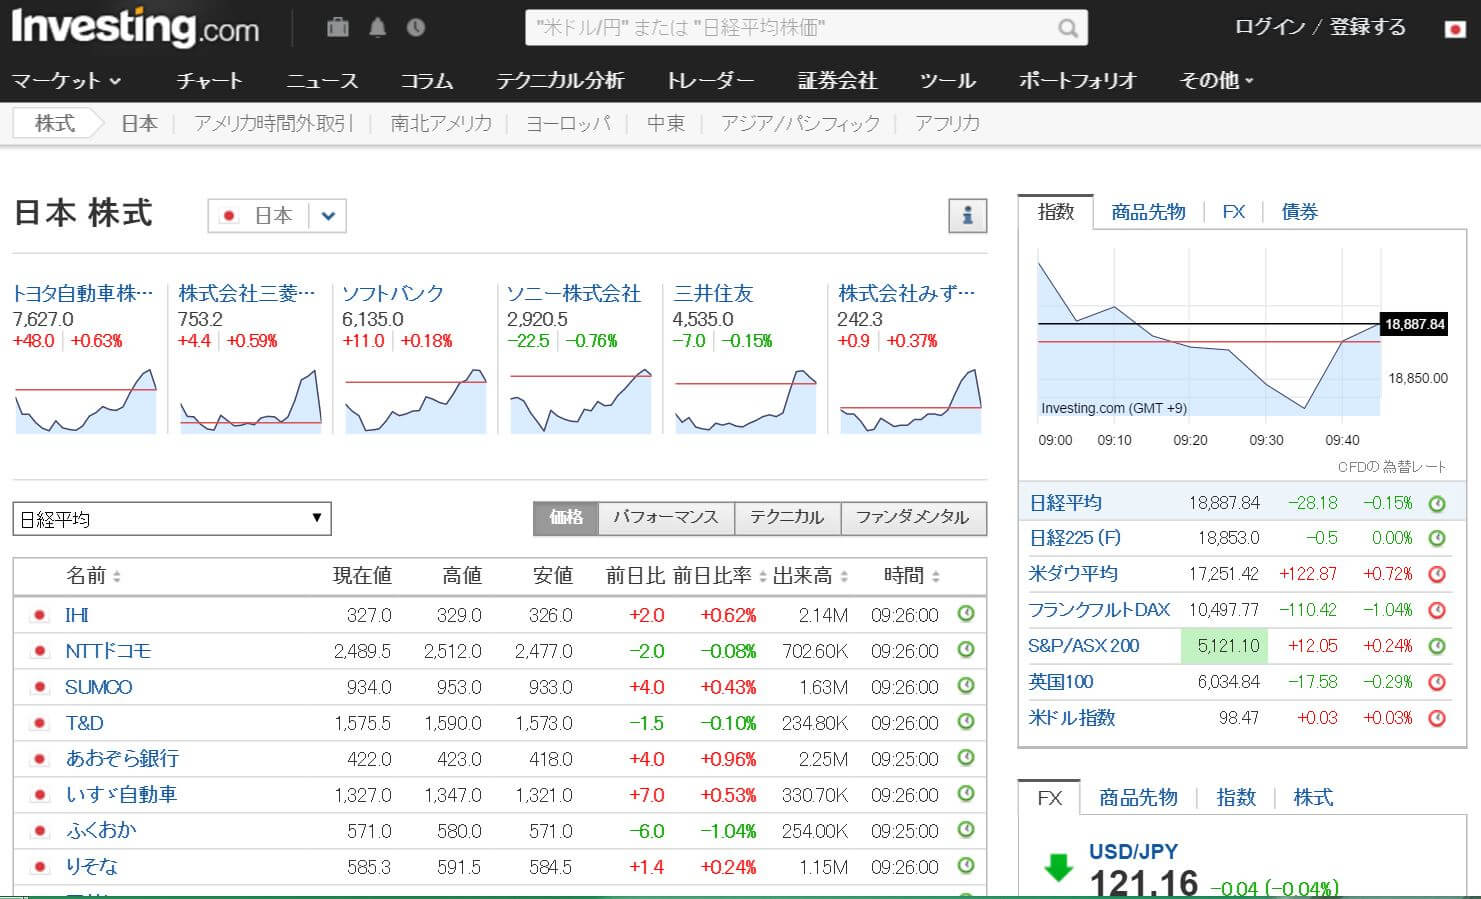Viewport: 1481px width, 899px height.
Task: Open the 証券会社 menu
Action: 837,81
